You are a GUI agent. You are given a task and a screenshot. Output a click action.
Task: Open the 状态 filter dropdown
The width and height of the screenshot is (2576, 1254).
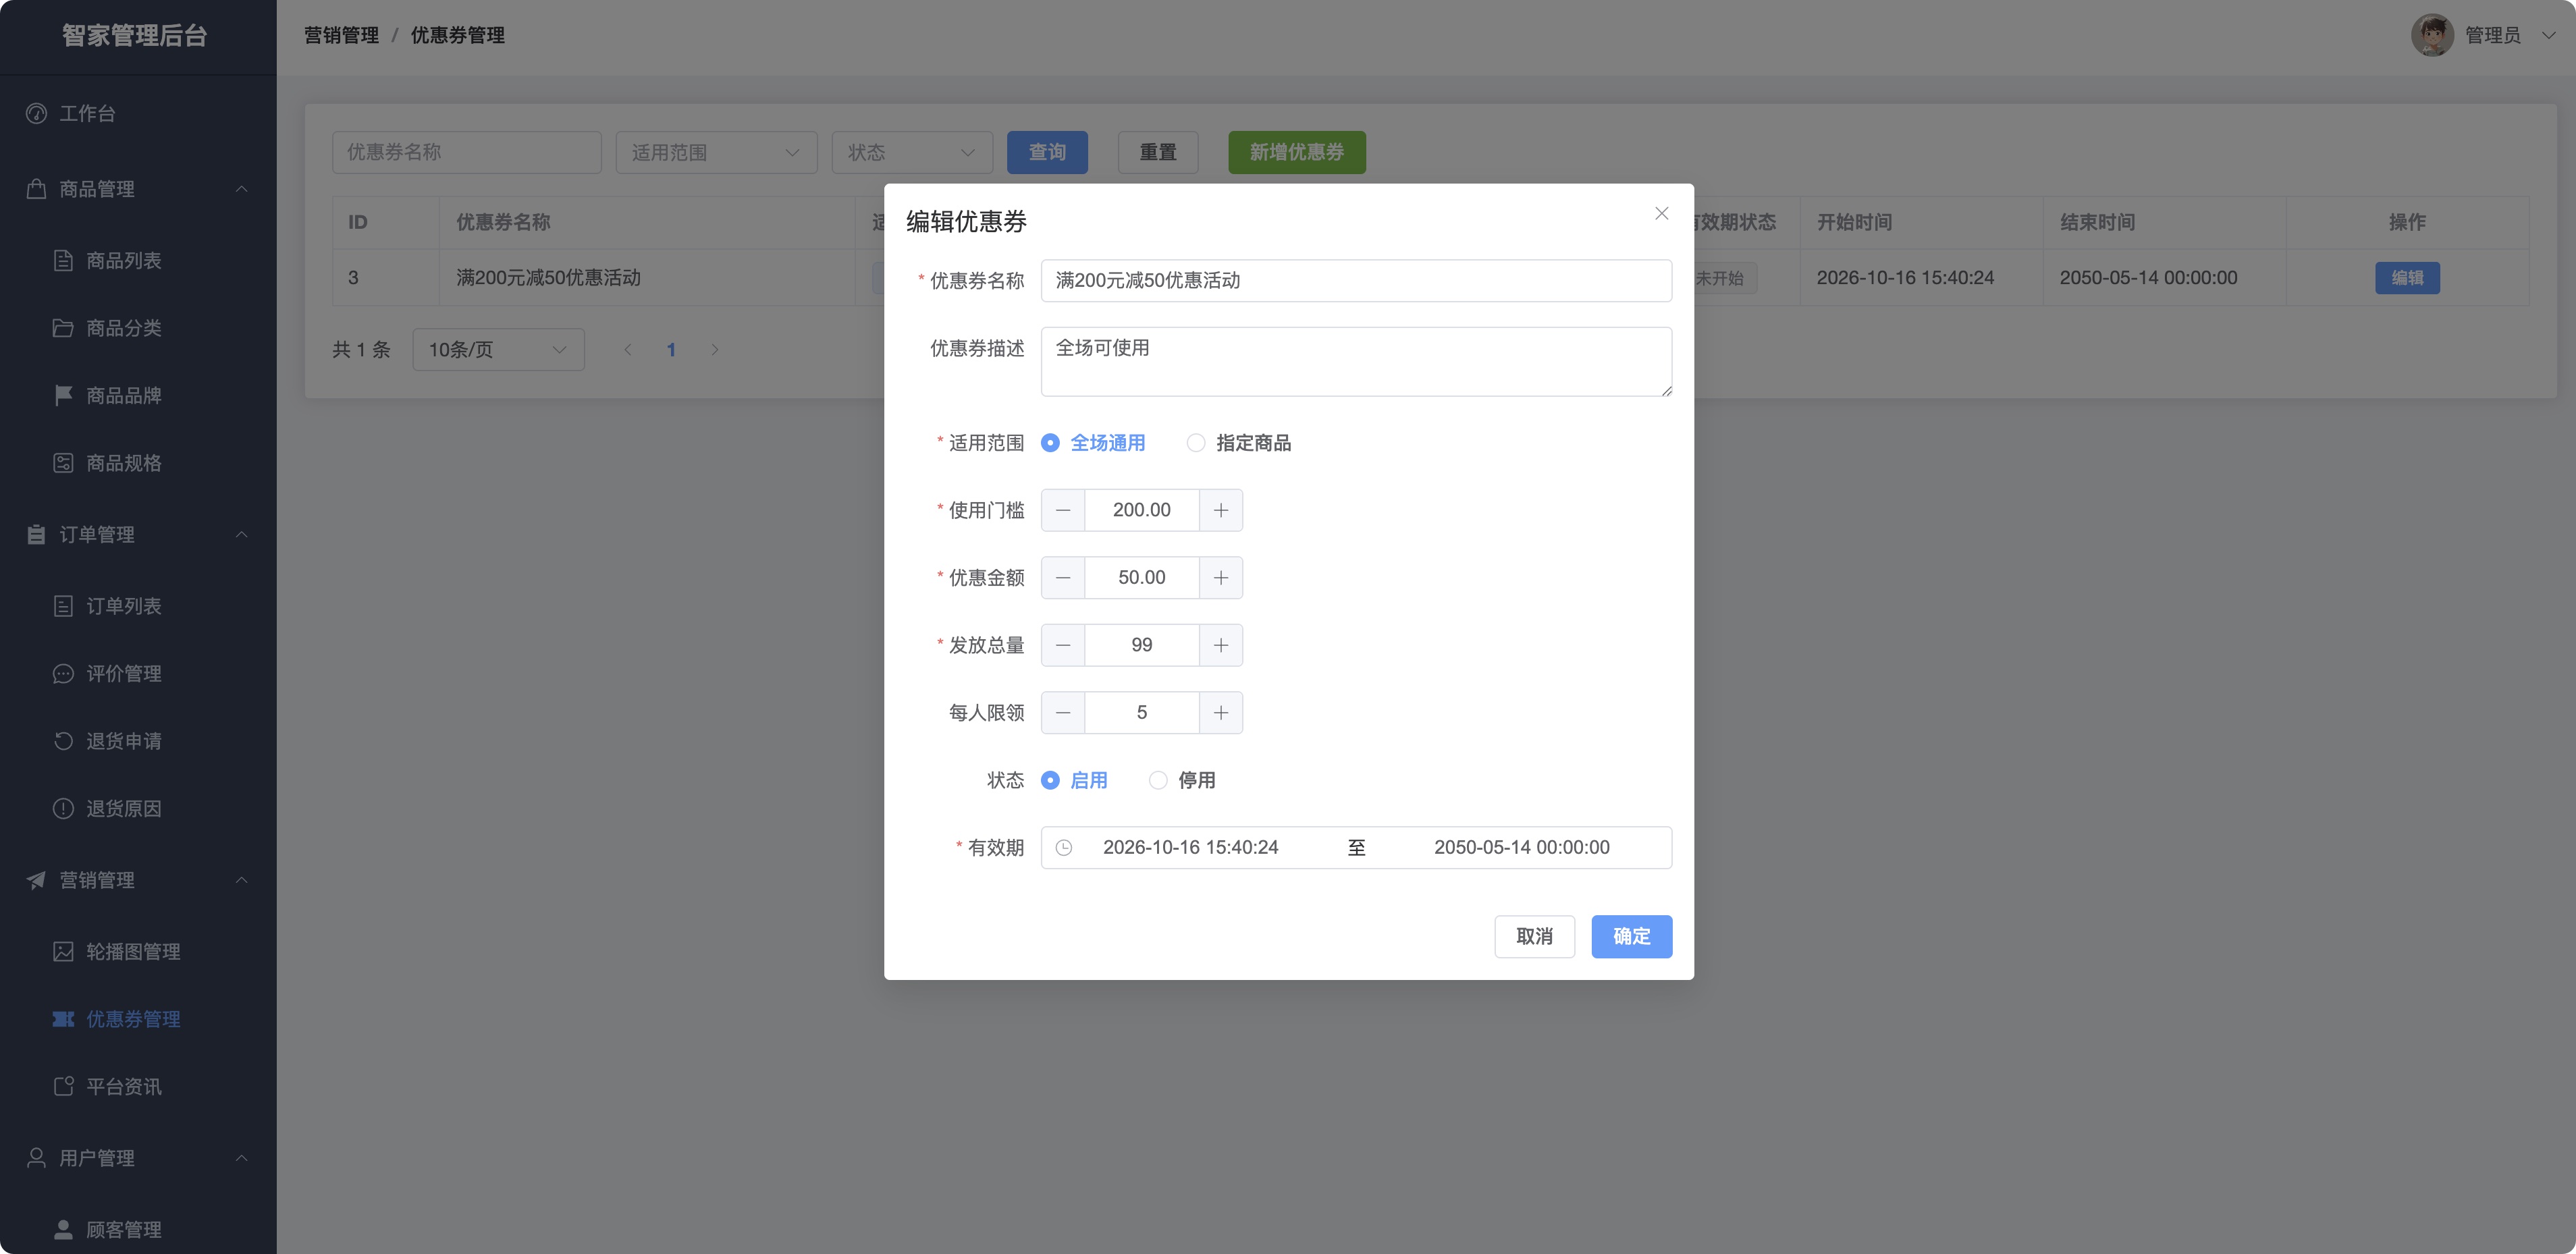point(912,152)
